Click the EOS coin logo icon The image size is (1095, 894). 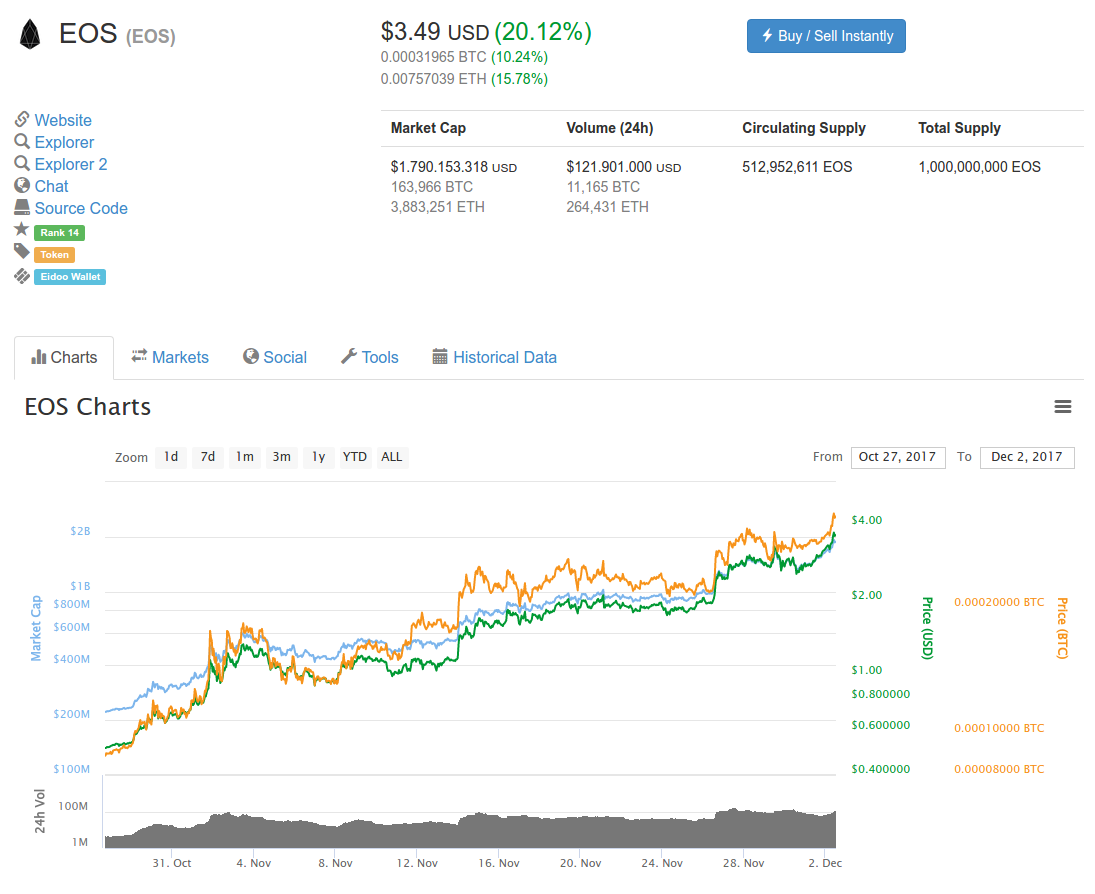(29, 34)
